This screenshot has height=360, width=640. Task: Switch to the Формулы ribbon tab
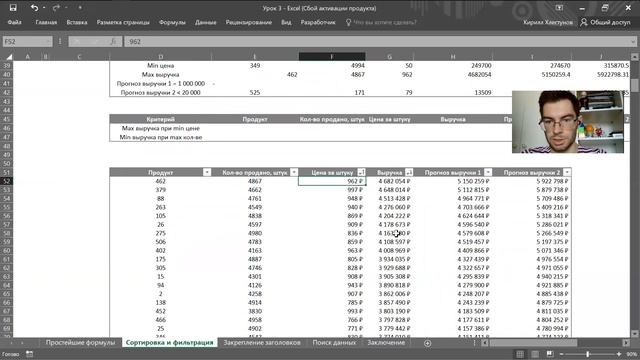click(172, 22)
